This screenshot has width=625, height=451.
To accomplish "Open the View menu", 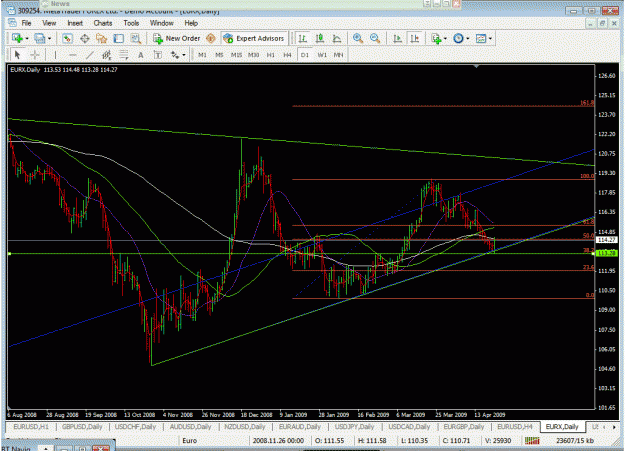I will (x=49, y=23).
